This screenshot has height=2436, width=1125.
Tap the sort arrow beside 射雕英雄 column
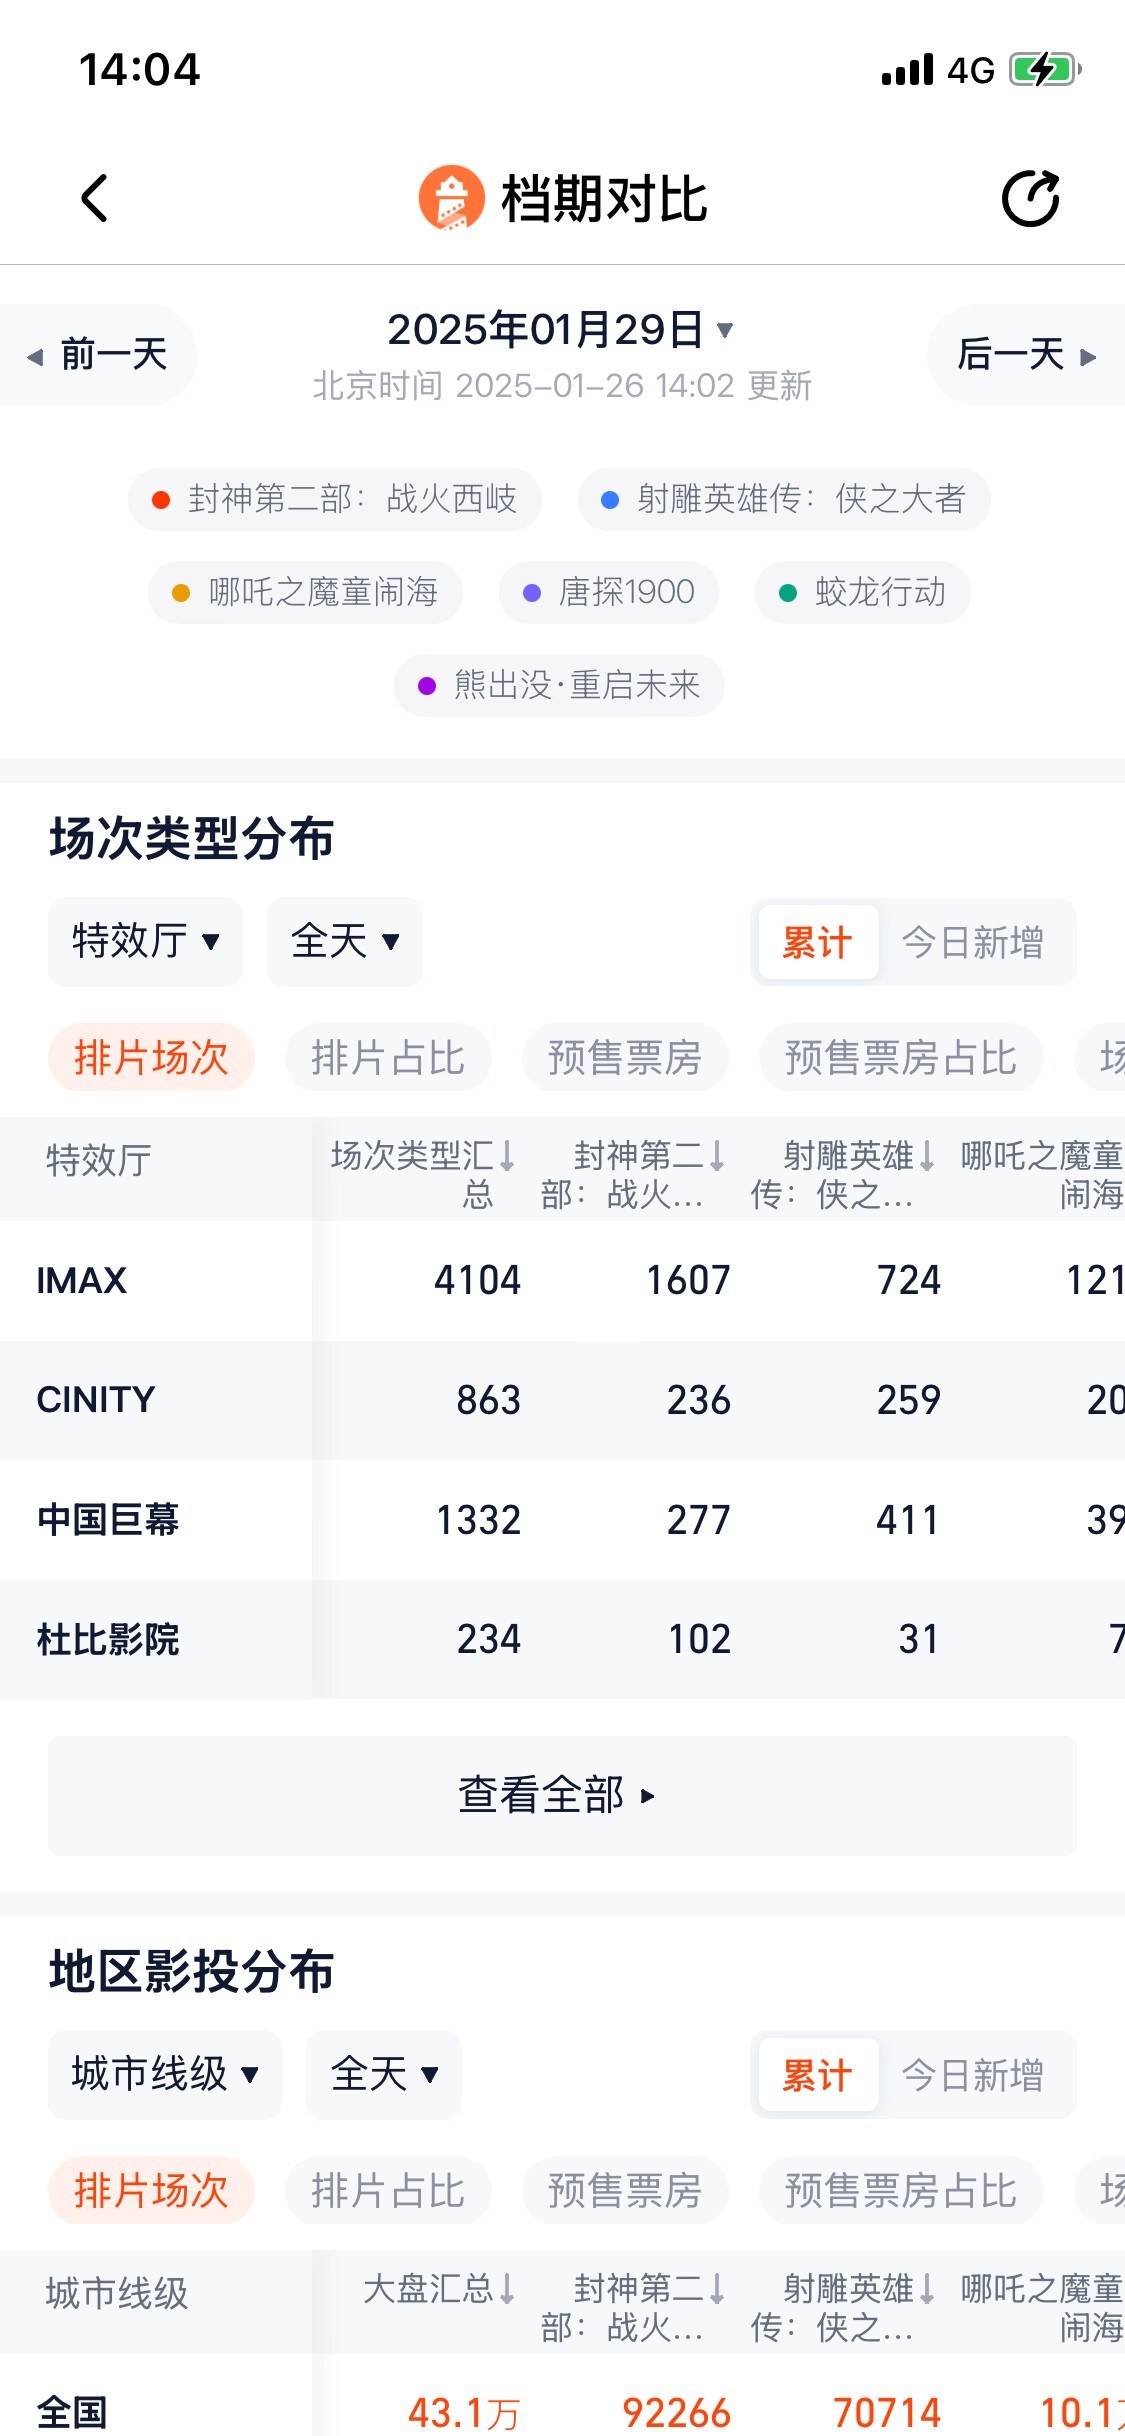[927, 1156]
